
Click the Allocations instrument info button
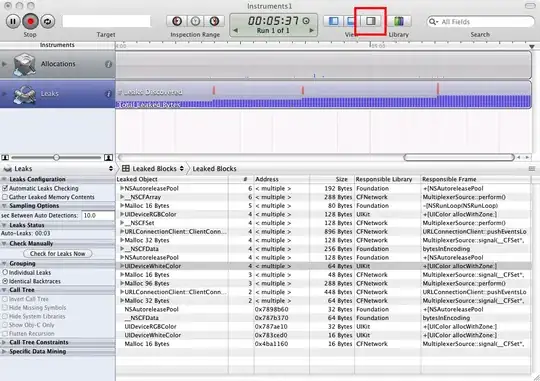[108, 64]
